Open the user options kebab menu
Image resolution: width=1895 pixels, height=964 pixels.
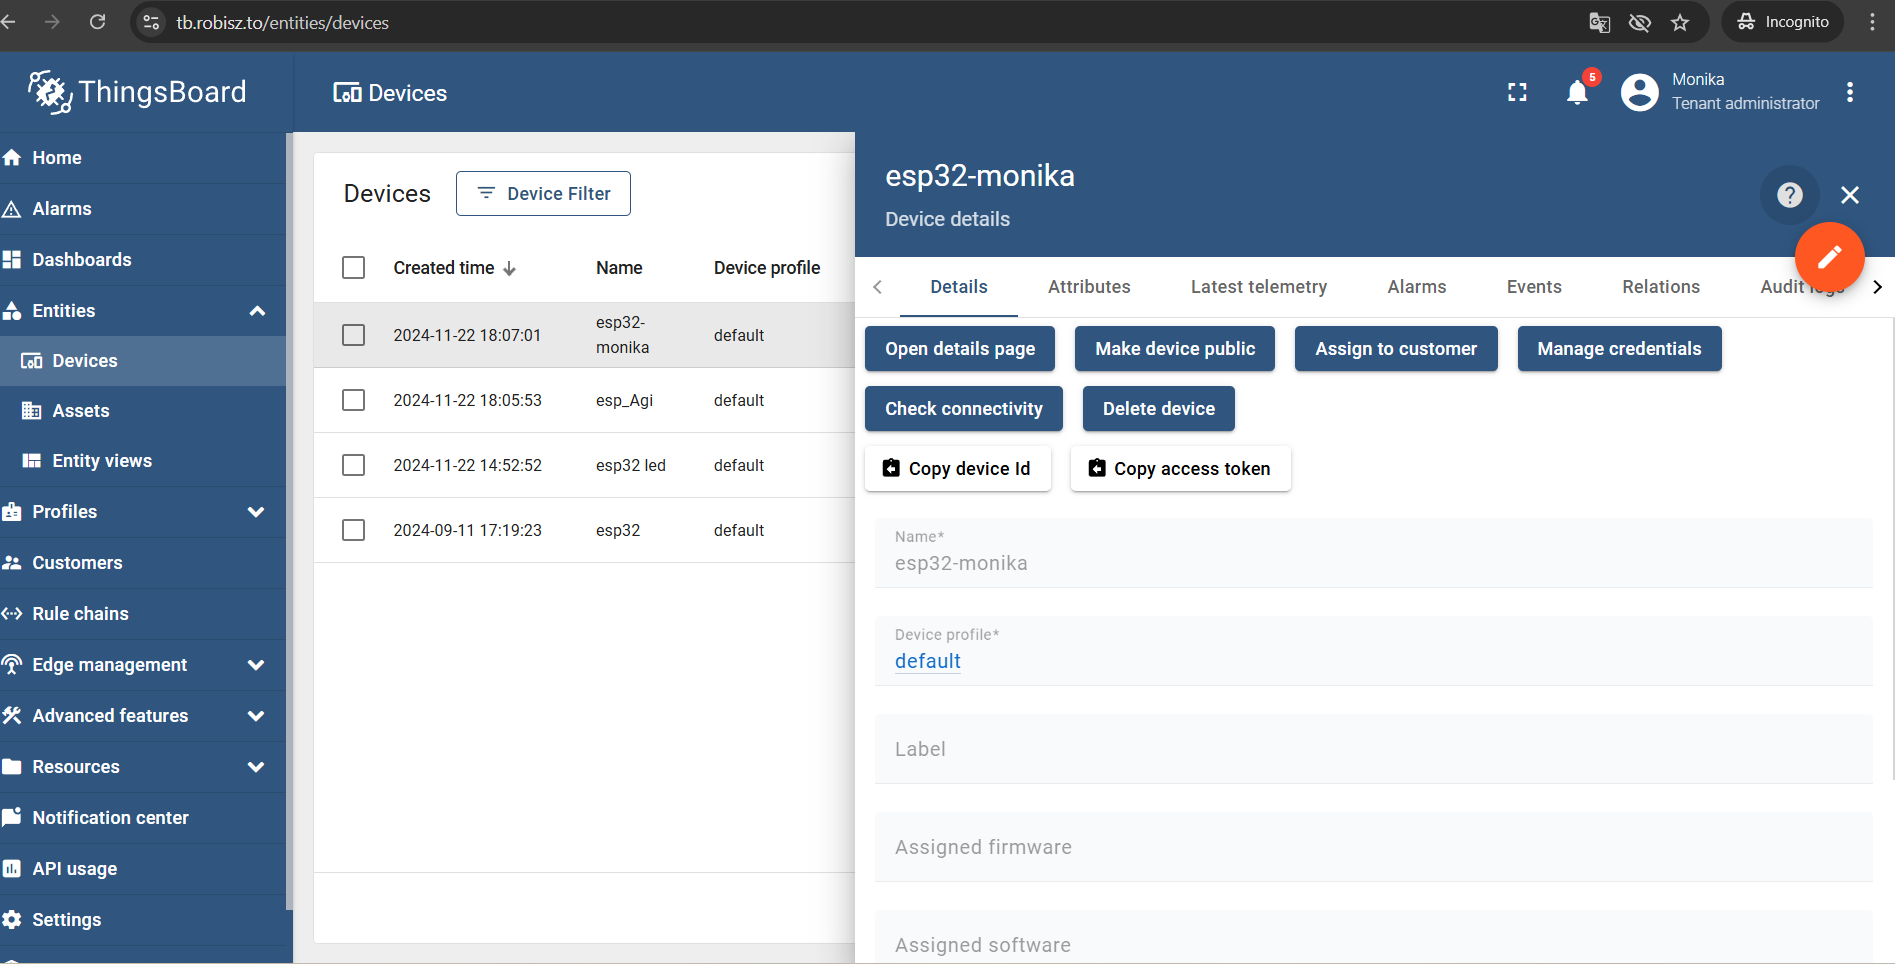coord(1850,92)
